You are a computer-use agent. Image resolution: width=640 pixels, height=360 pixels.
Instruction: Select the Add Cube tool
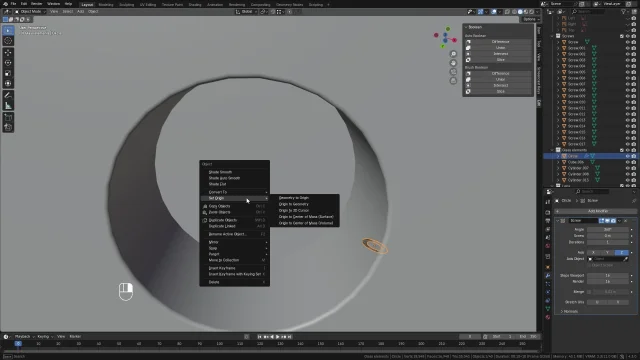pos(8,118)
